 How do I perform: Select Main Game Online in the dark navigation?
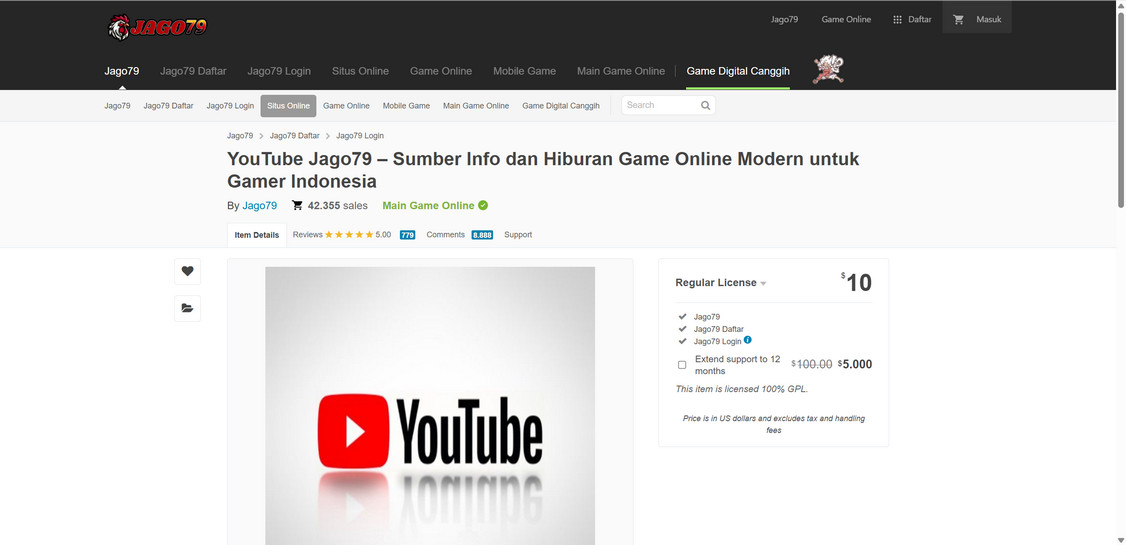click(x=620, y=71)
